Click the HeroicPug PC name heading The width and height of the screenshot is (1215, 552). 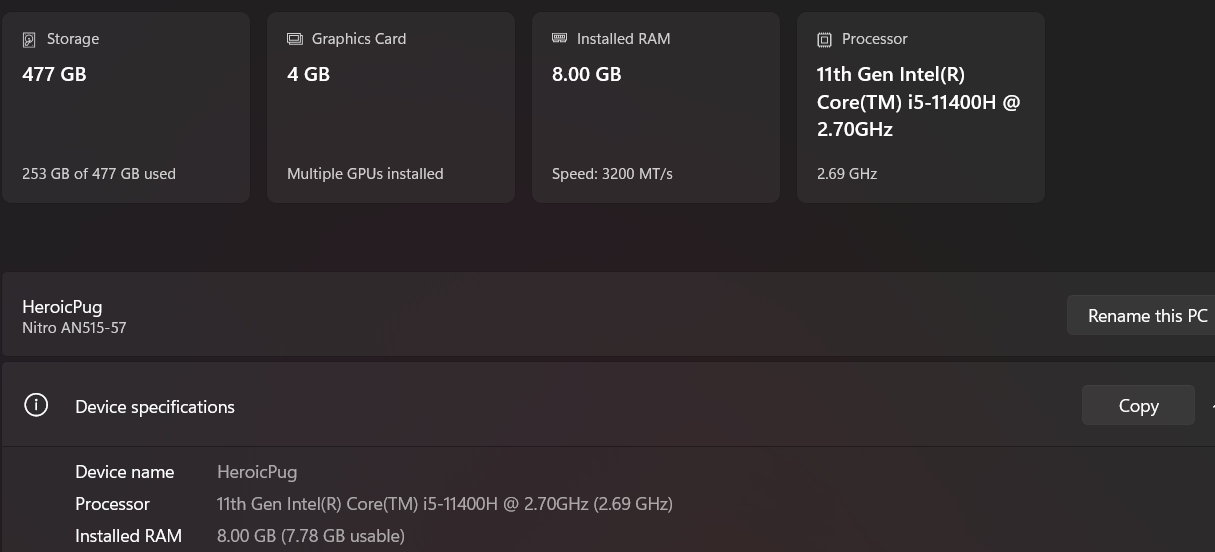click(x=62, y=307)
